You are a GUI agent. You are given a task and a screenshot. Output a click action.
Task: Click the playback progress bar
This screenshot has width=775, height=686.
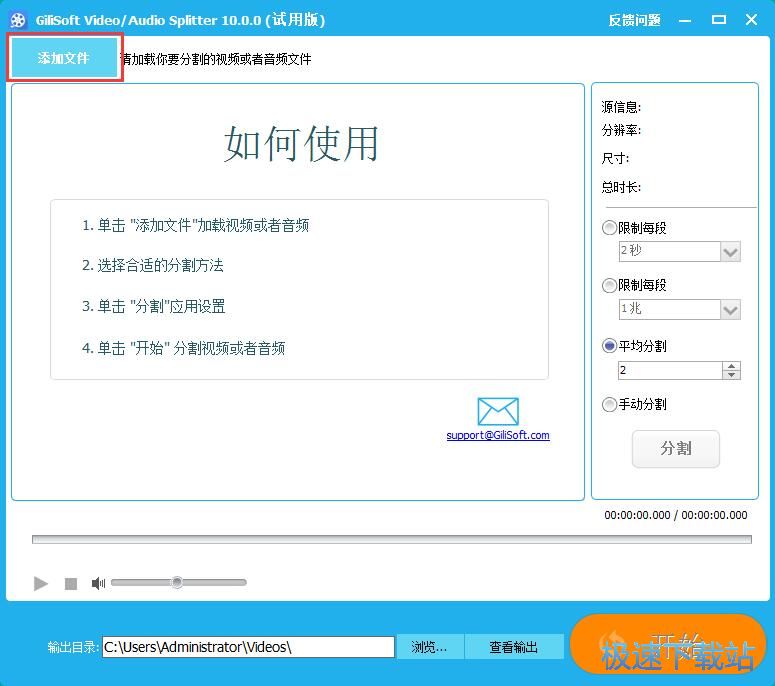tap(391, 539)
